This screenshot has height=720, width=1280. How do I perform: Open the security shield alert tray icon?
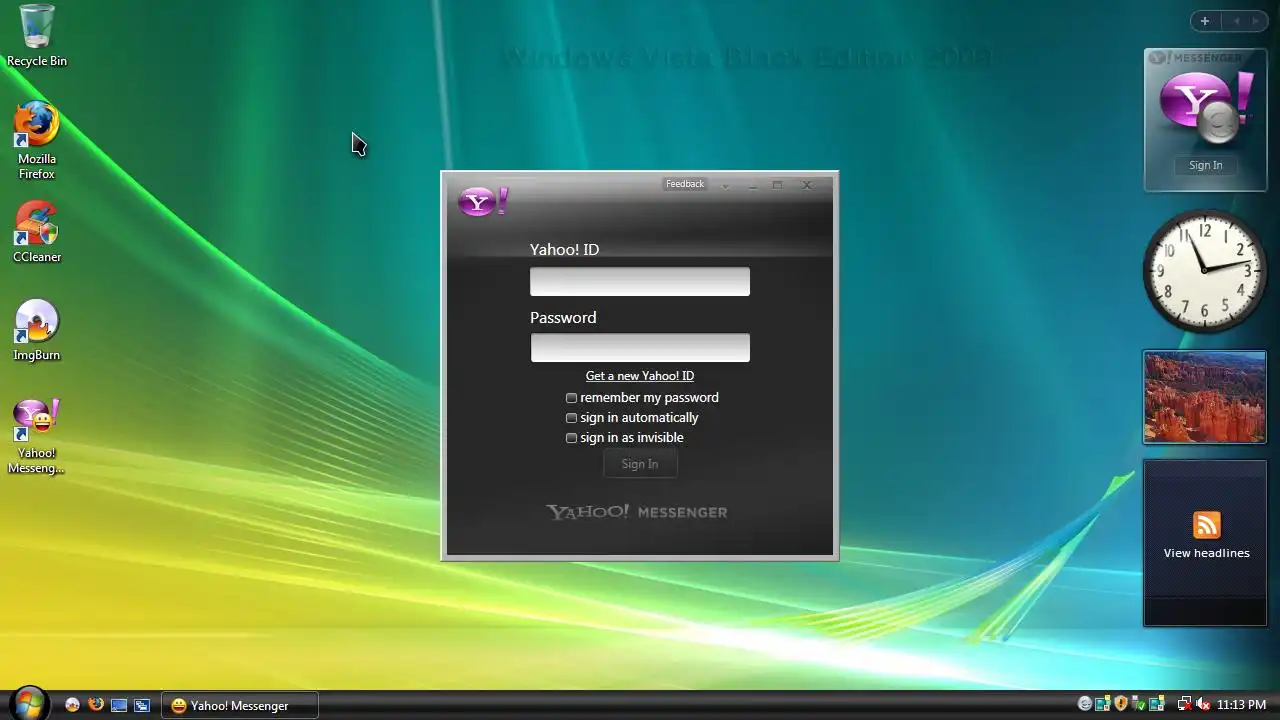1121,704
